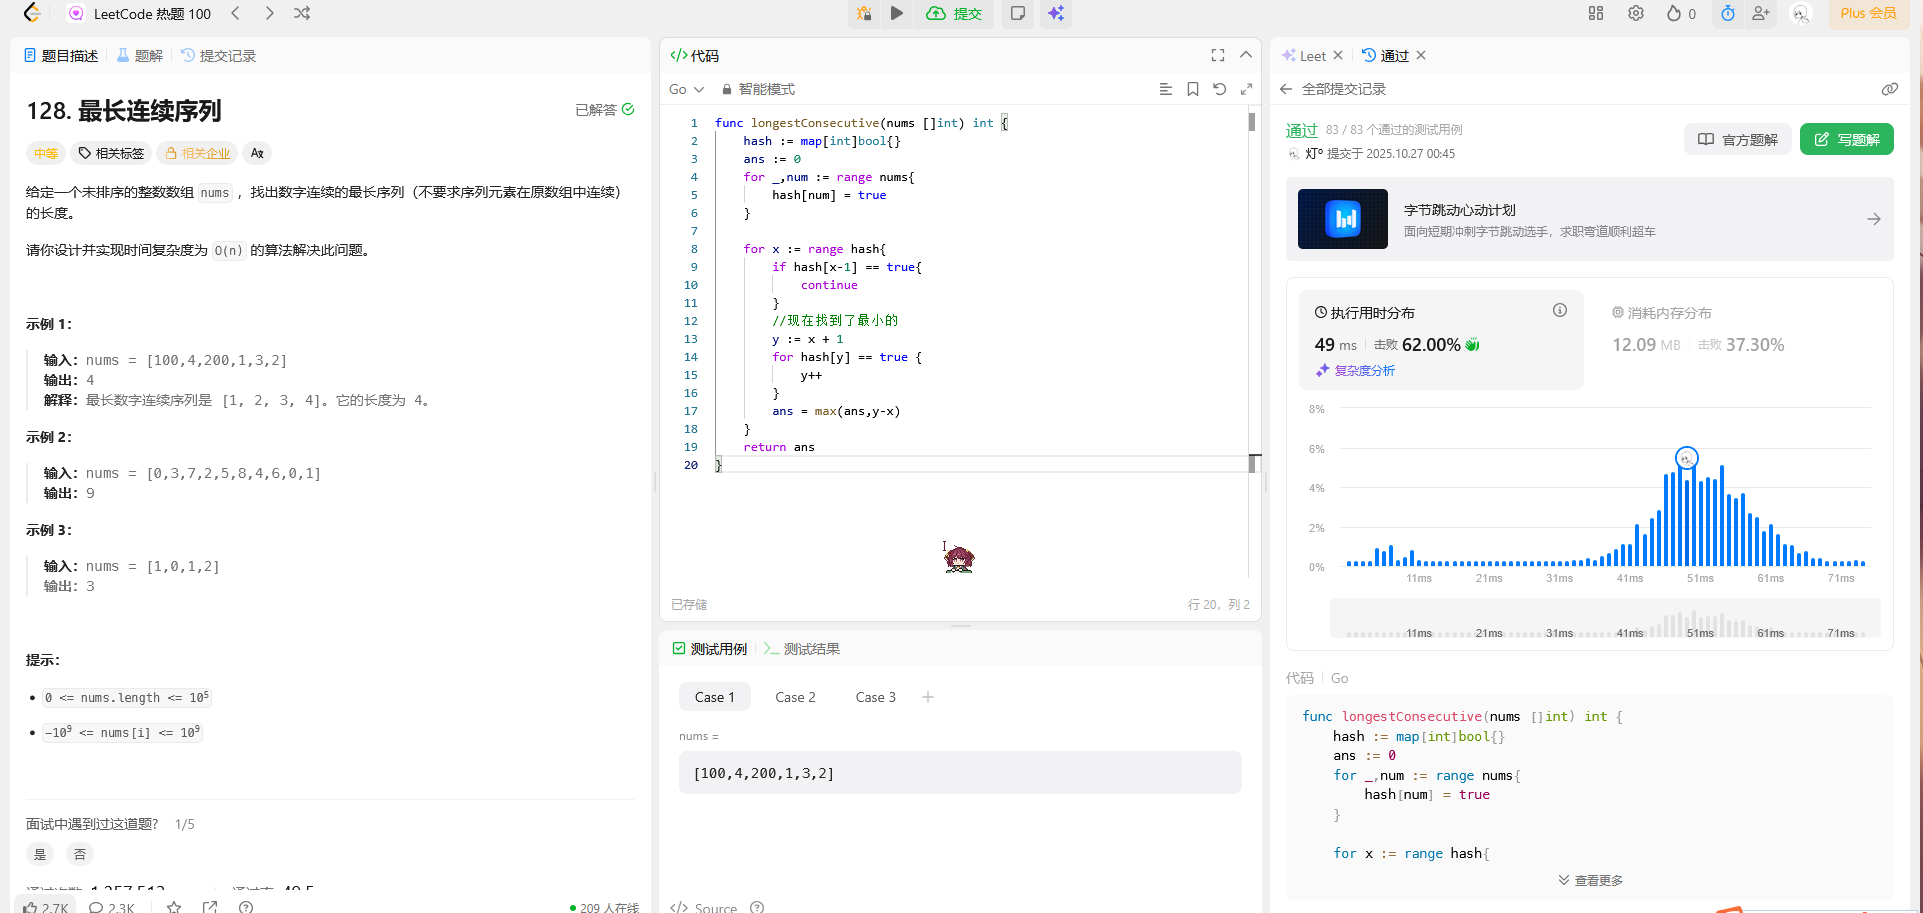Switch to the 题解 tab
Screen dimensions: 1923x913
(140, 56)
